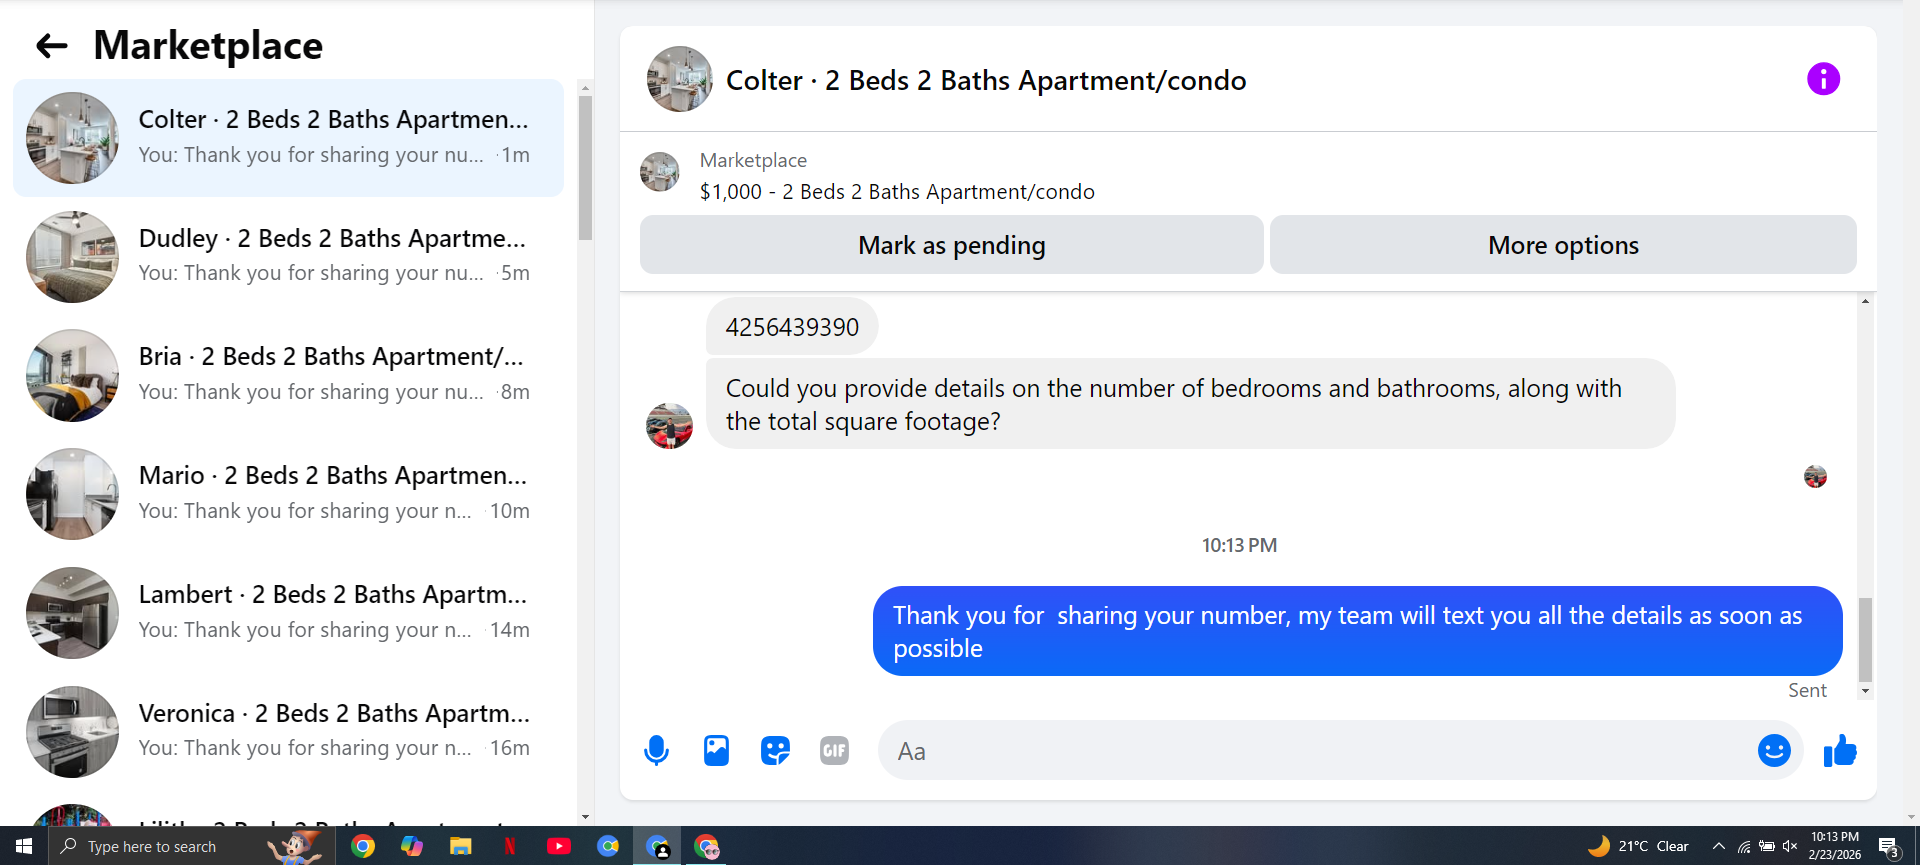Screen dimensions: 1920x865
Task: Go back using the Marketplace arrow
Action: (x=51, y=45)
